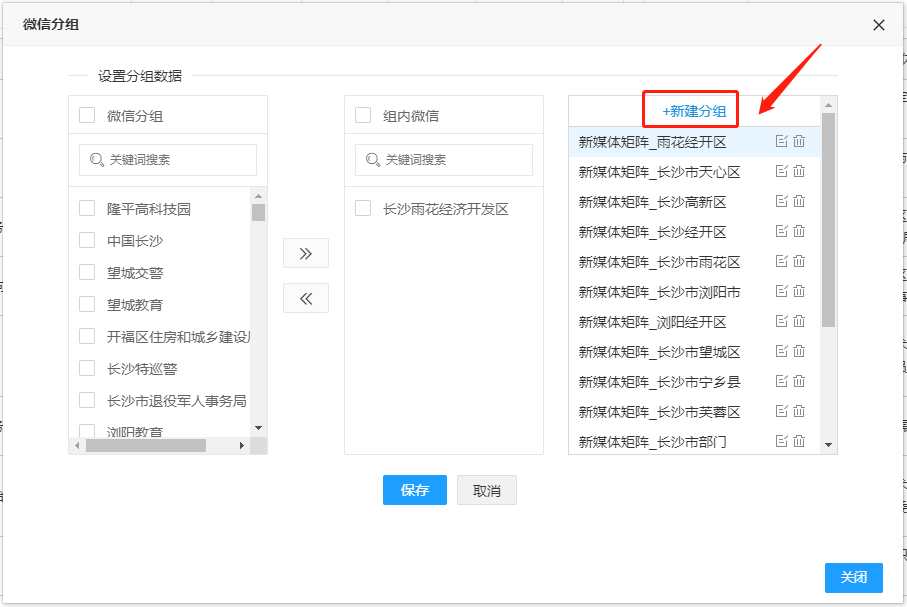Image resolution: width=907 pixels, height=607 pixels.
Task: Focus the 组内微信 keyword search field
Action: (452, 160)
